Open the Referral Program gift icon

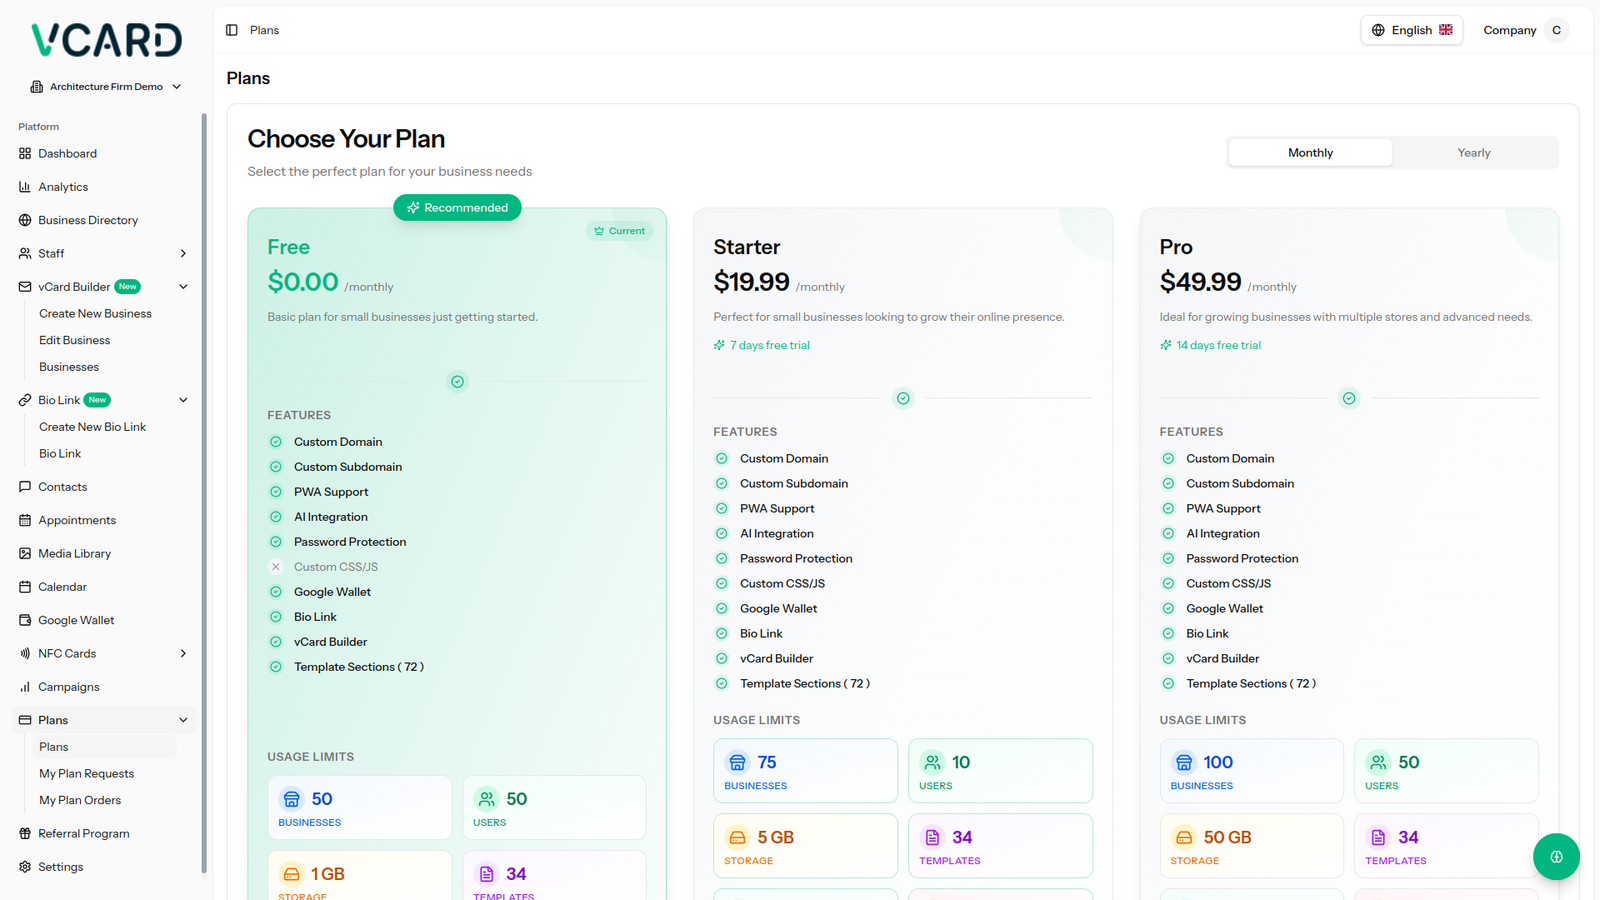coord(25,834)
